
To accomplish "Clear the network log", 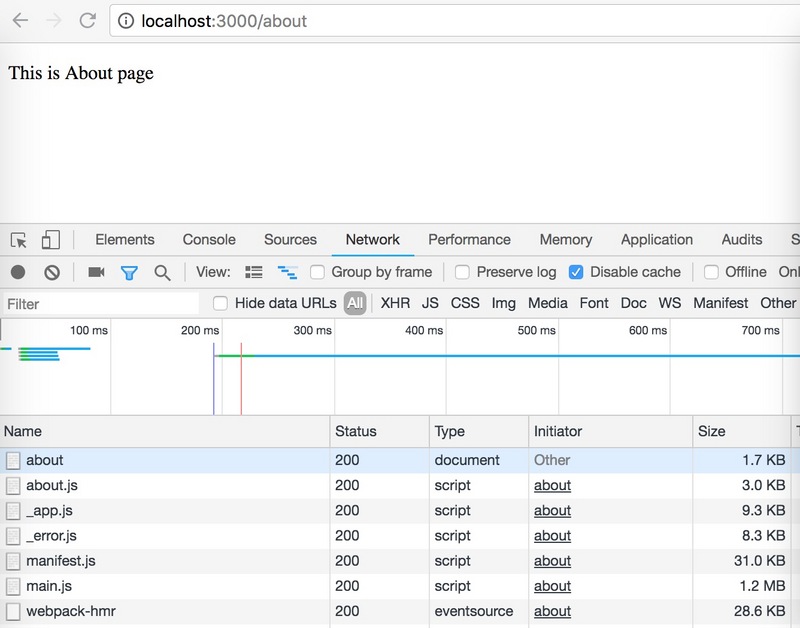I will point(52,272).
